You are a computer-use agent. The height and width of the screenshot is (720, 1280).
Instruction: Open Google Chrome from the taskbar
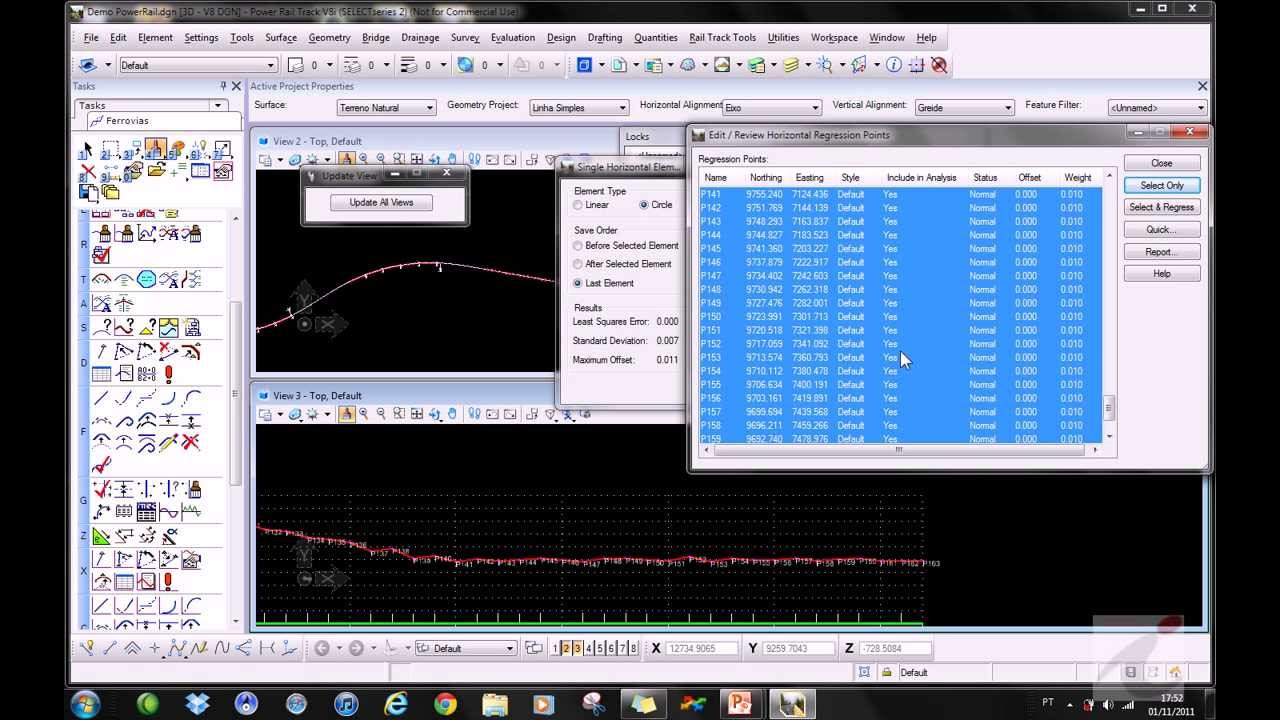point(445,704)
